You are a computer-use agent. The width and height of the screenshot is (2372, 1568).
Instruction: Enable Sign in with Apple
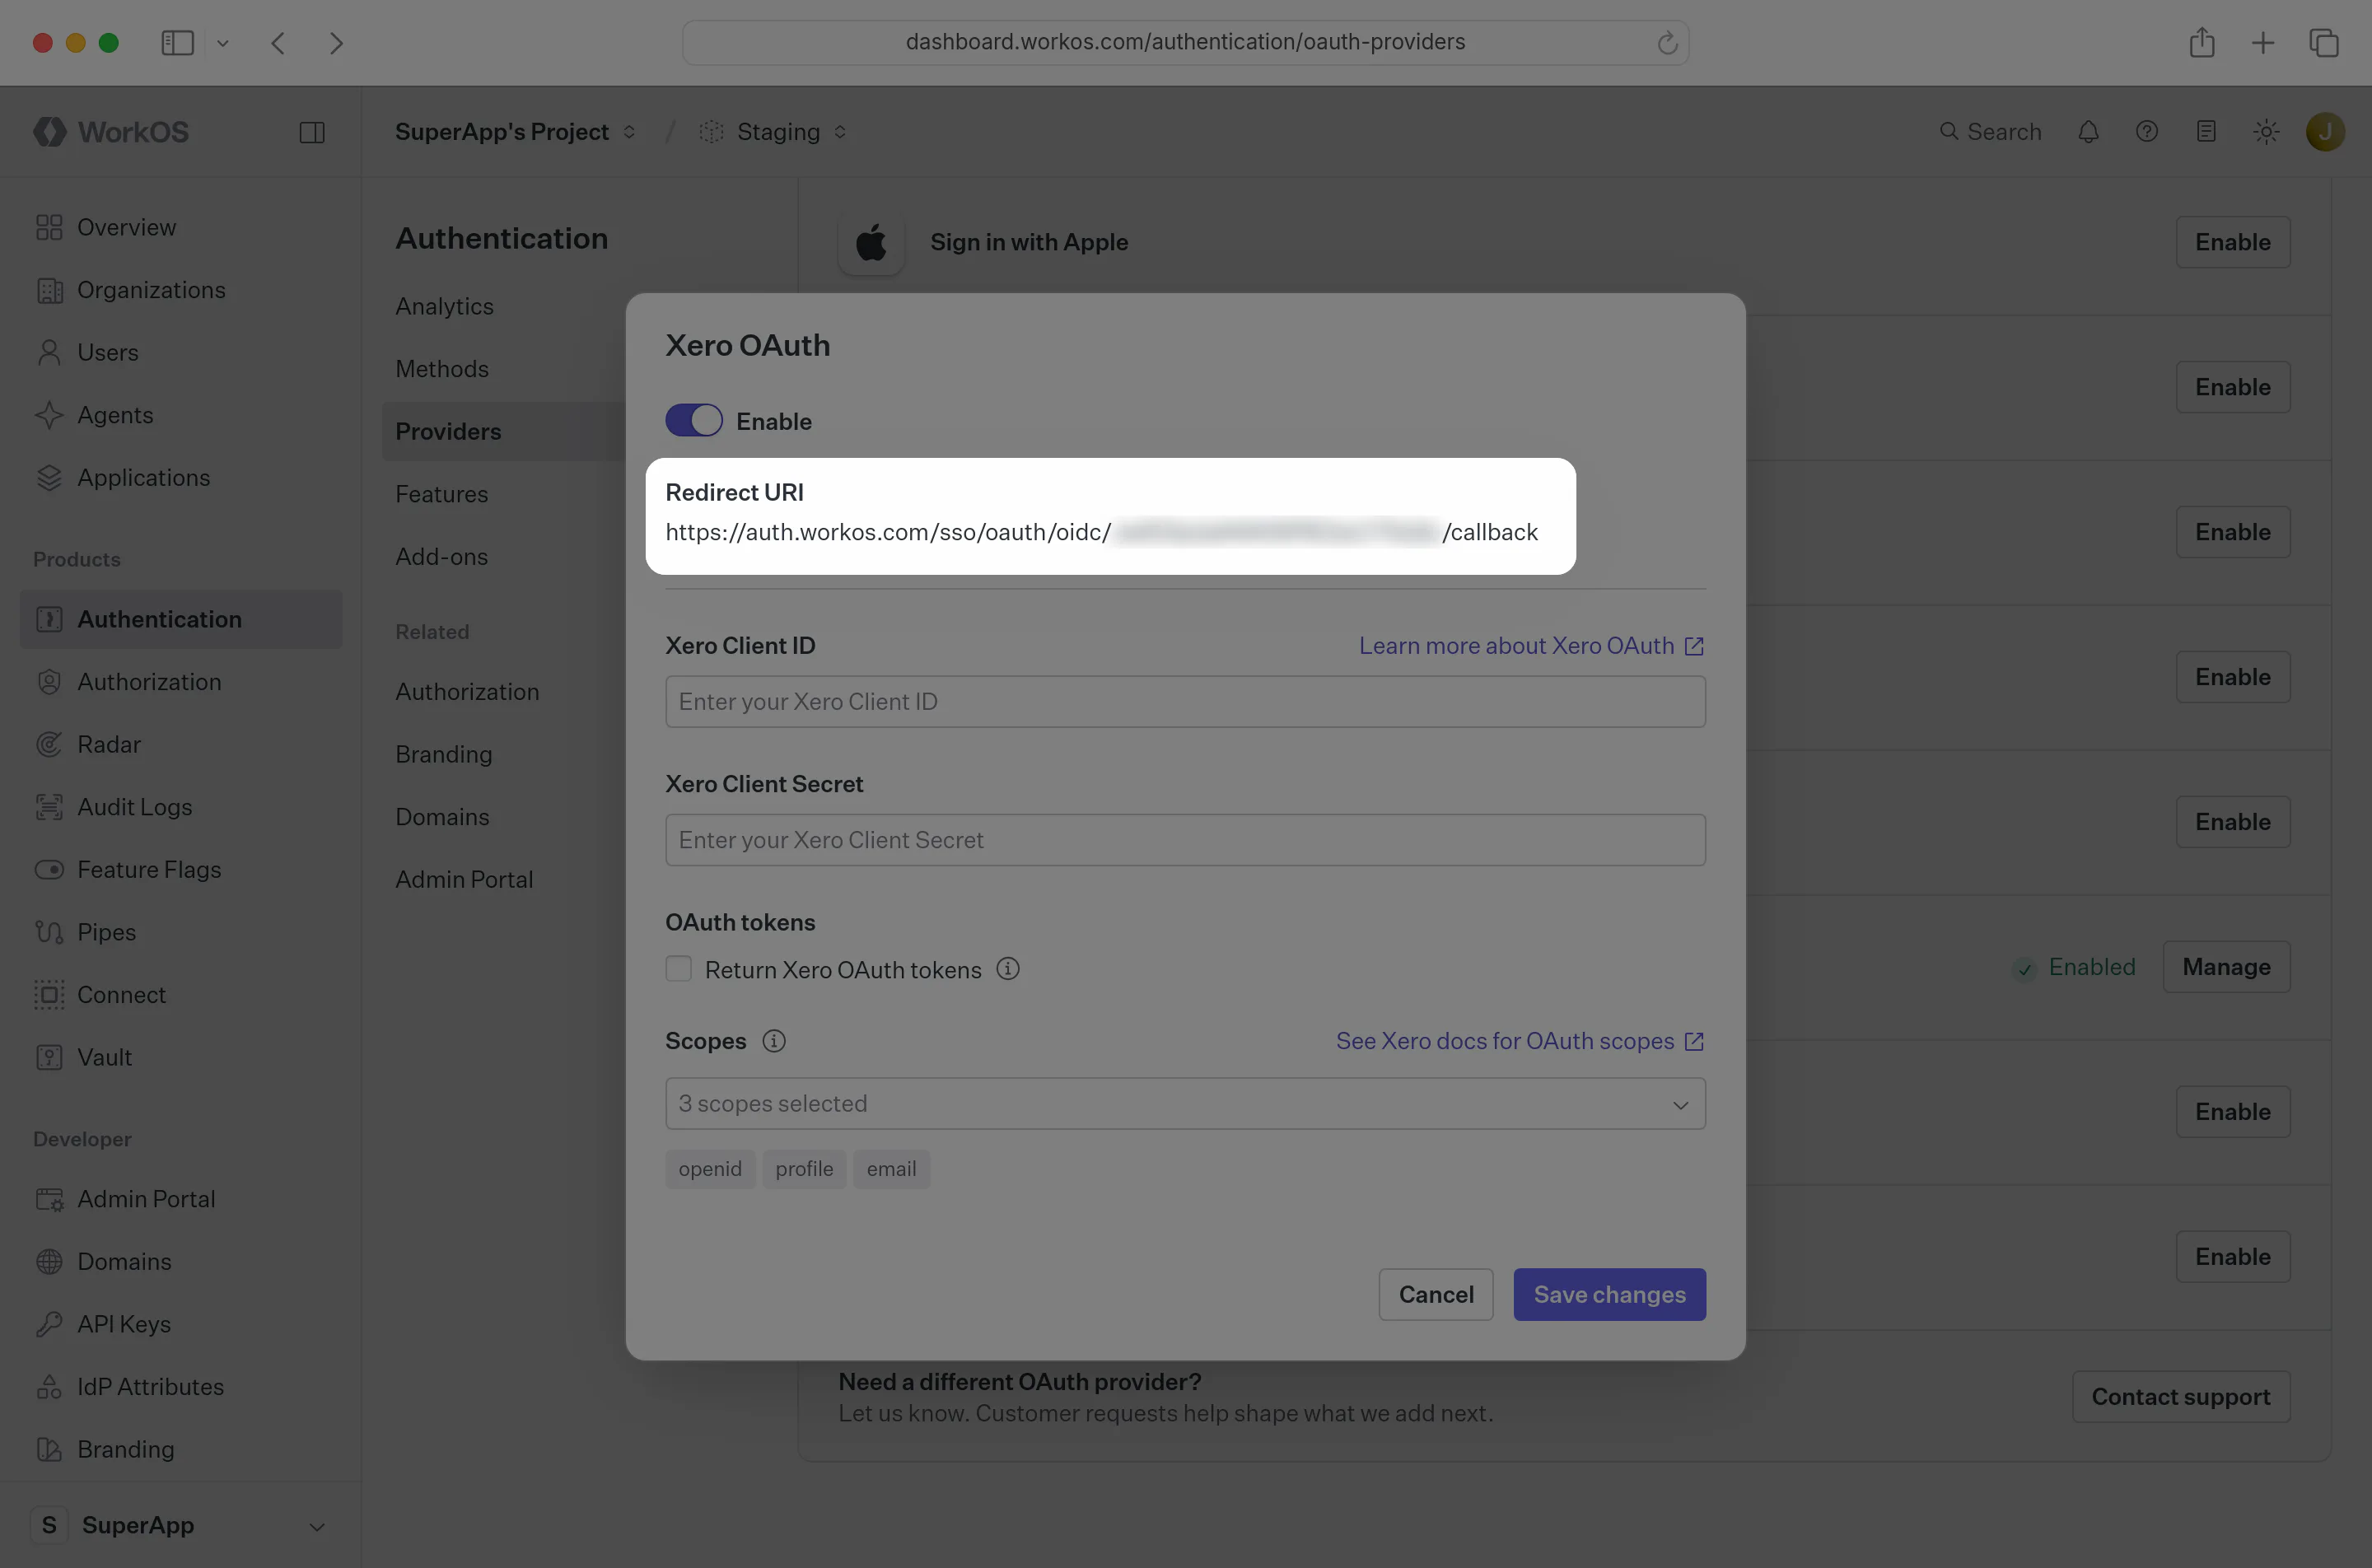click(x=2233, y=242)
